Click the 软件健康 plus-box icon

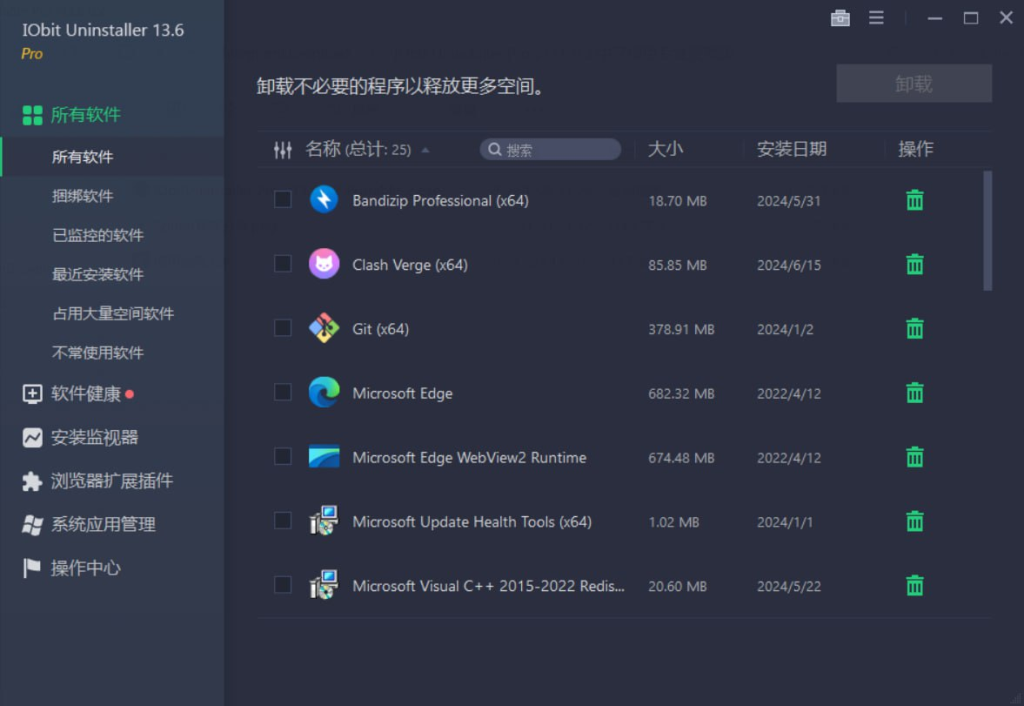click(x=32, y=394)
